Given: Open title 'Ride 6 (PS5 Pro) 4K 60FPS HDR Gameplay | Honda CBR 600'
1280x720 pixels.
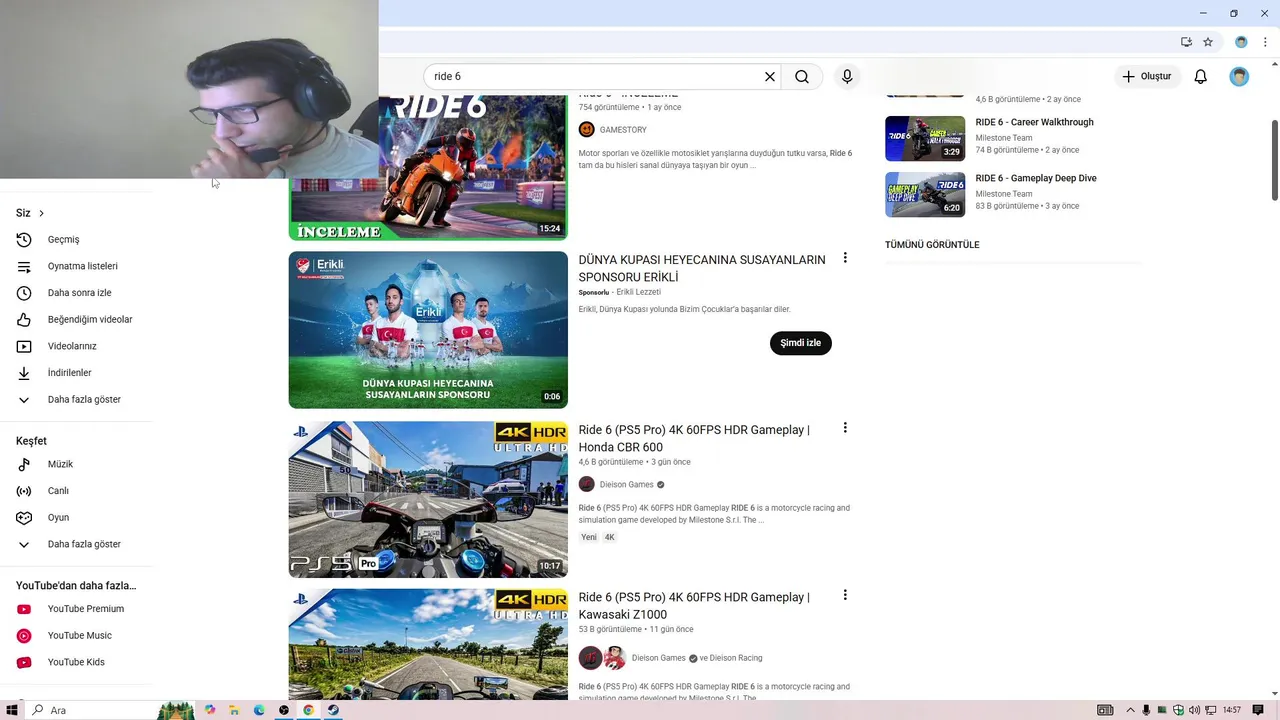Looking at the screenshot, I should pyautogui.click(x=694, y=439).
